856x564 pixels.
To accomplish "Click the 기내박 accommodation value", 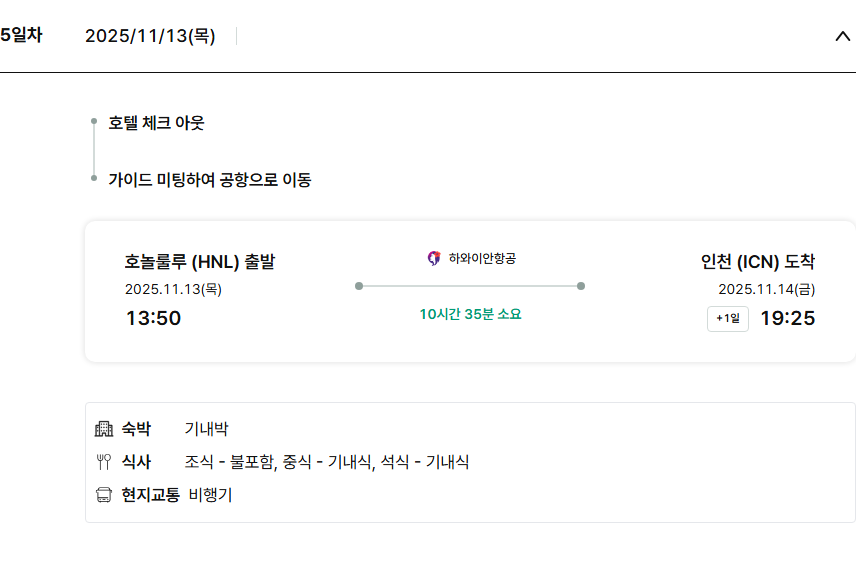I will [206, 429].
